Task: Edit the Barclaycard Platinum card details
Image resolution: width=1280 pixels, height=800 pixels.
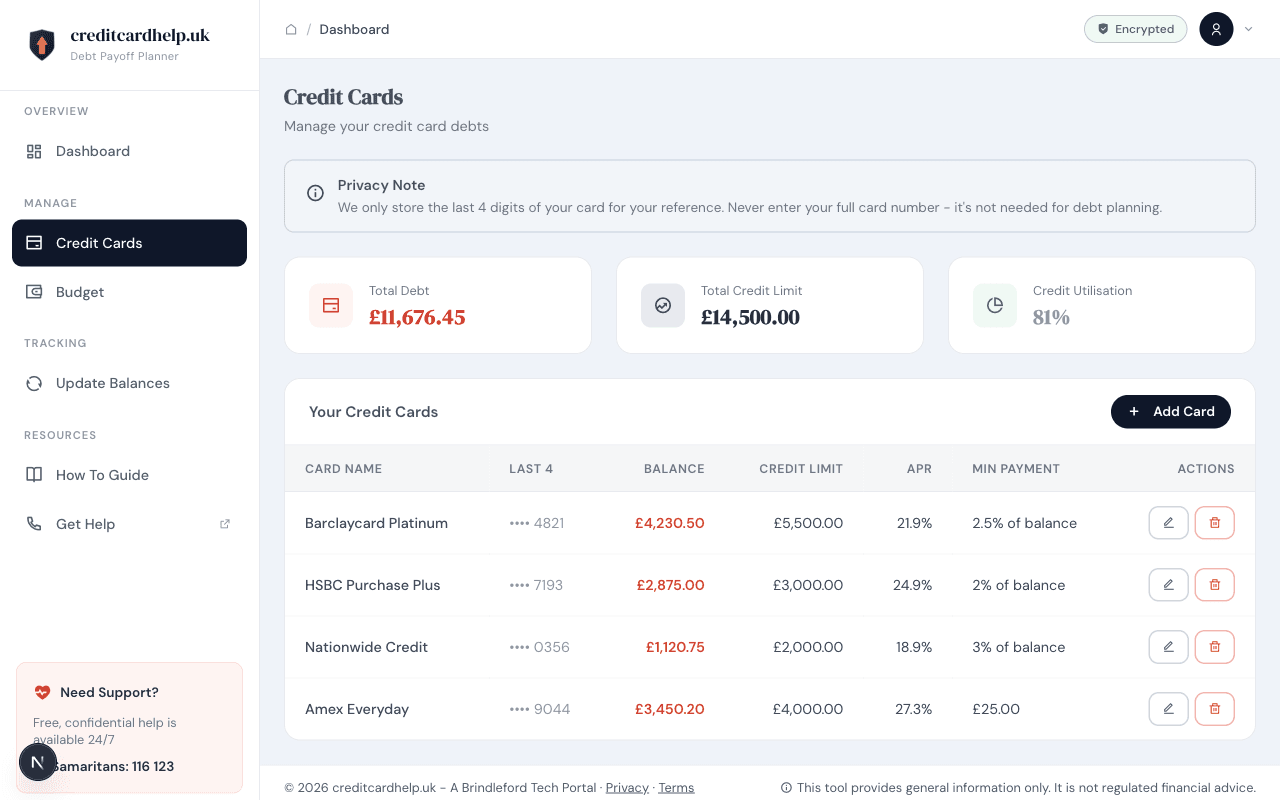Action: (x=1168, y=522)
